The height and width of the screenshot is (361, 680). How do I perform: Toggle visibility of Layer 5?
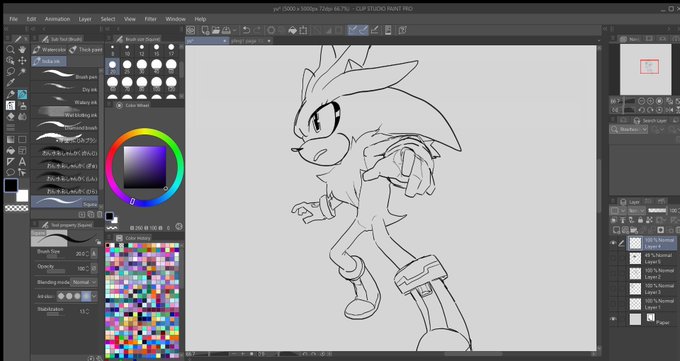pyautogui.click(x=613, y=259)
